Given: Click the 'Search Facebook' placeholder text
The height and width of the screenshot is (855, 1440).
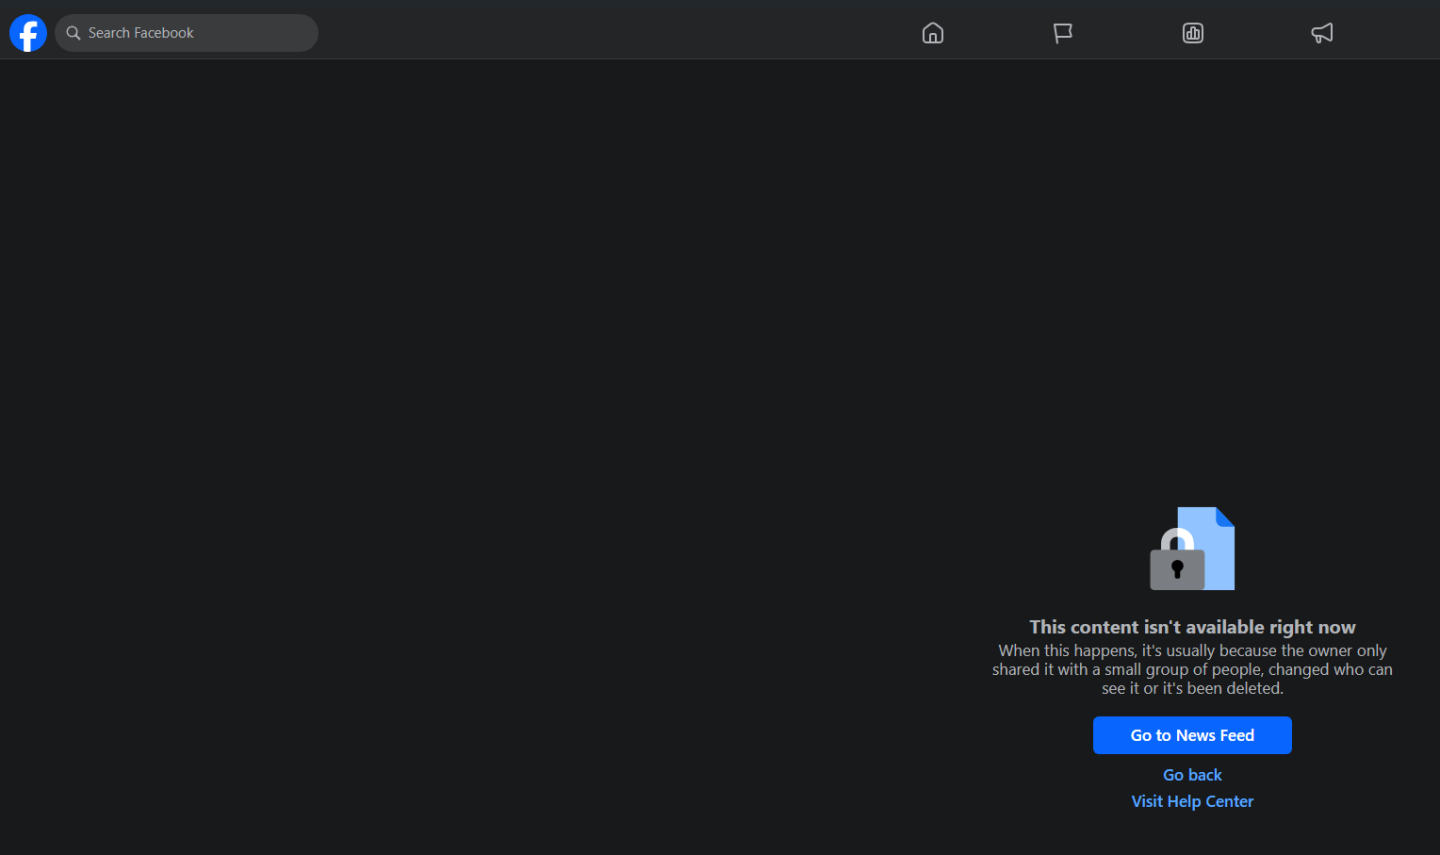Looking at the screenshot, I should coord(141,33).
